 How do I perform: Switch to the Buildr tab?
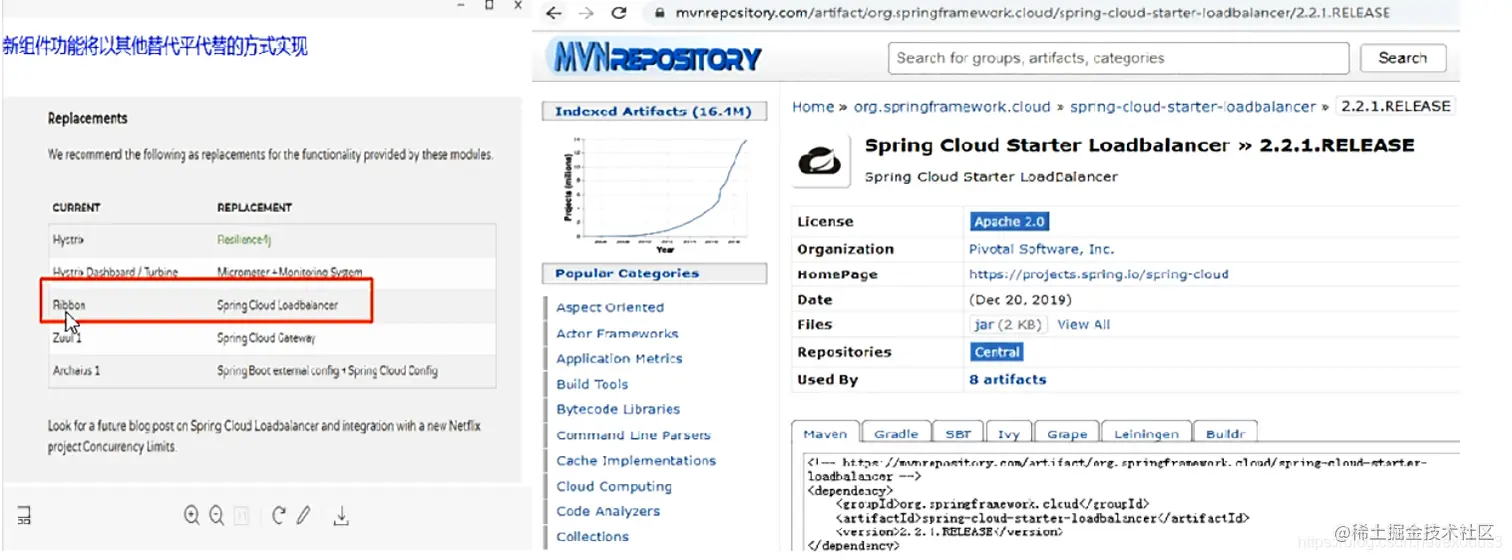(1225, 434)
